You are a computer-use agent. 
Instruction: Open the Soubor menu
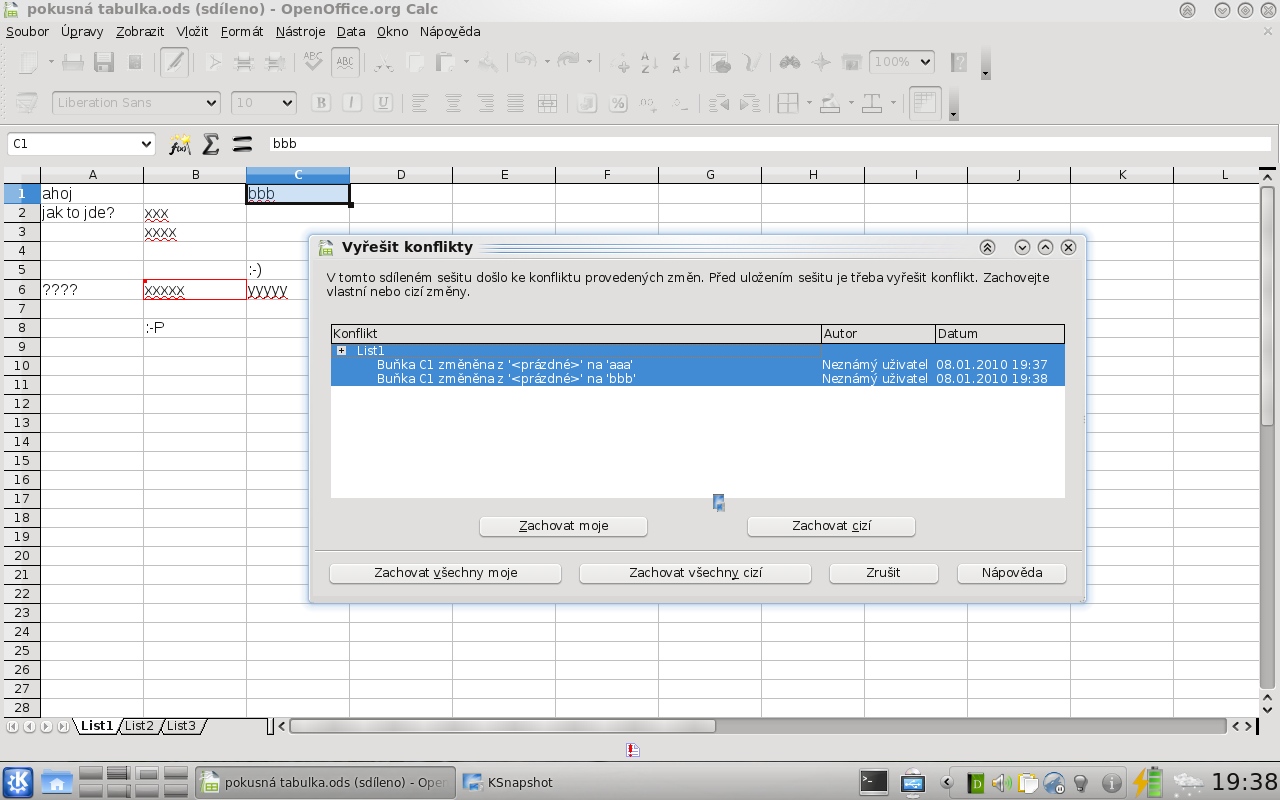coord(27,31)
